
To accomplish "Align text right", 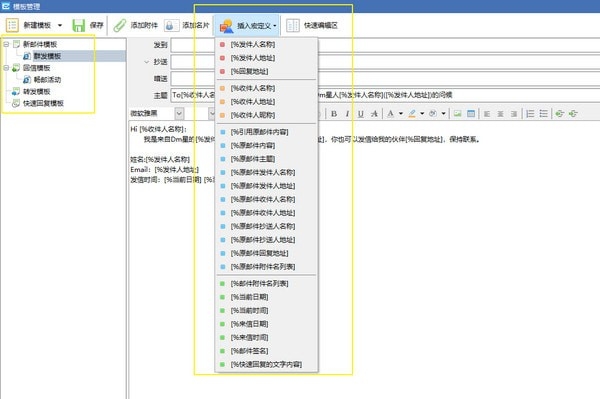I will [x=514, y=114].
